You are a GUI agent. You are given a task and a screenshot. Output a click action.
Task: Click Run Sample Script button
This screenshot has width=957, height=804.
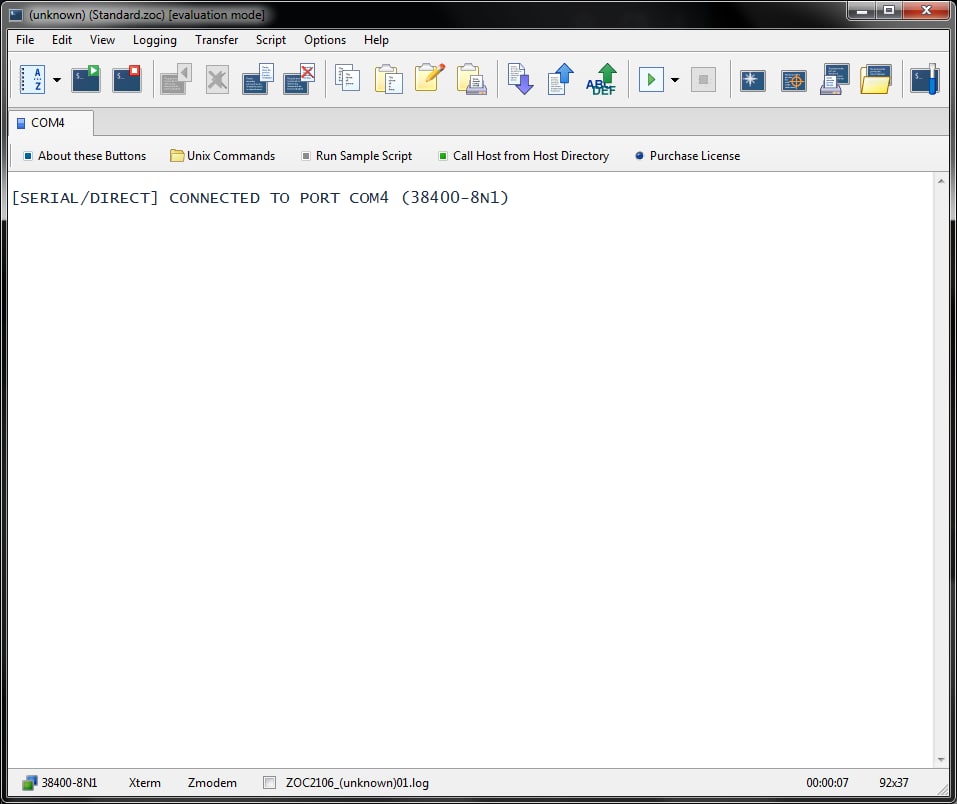pos(357,156)
